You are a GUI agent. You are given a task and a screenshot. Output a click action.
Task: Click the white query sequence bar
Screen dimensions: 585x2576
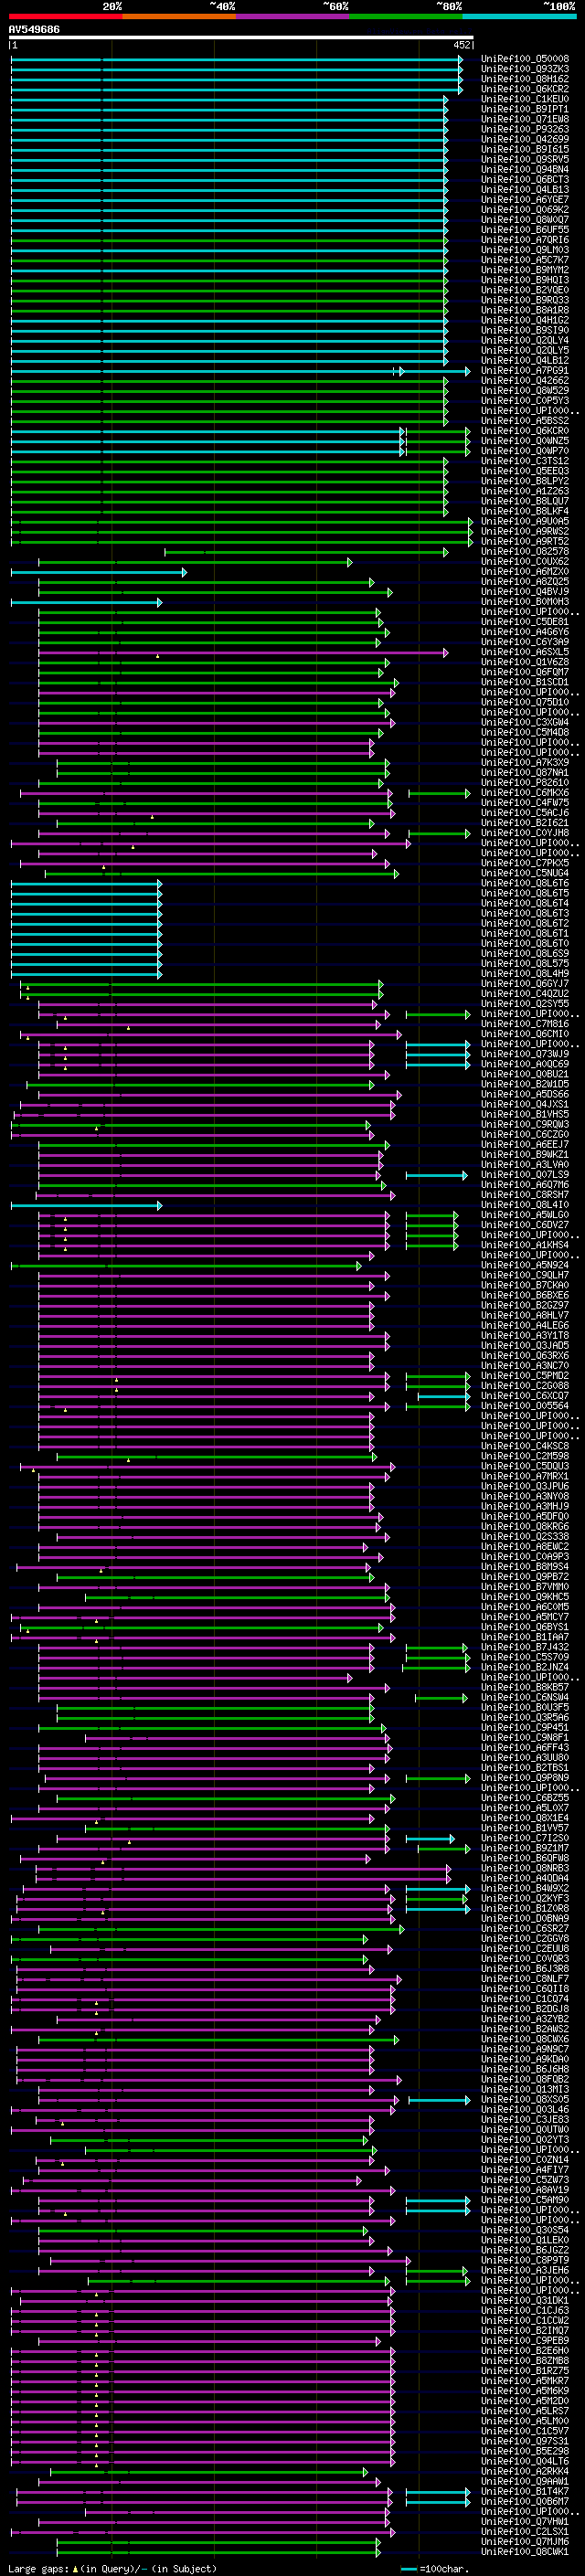coord(240,38)
